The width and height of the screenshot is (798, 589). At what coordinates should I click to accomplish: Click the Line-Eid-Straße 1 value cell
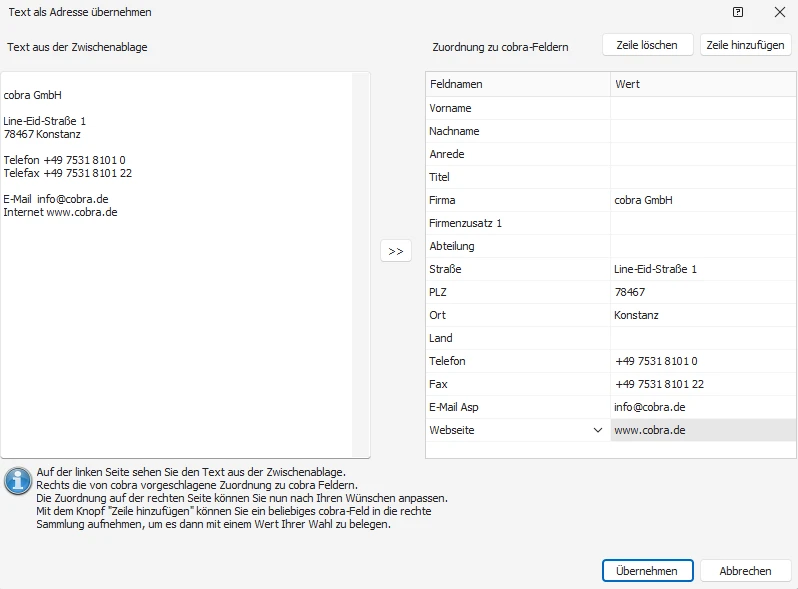pos(703,269)
